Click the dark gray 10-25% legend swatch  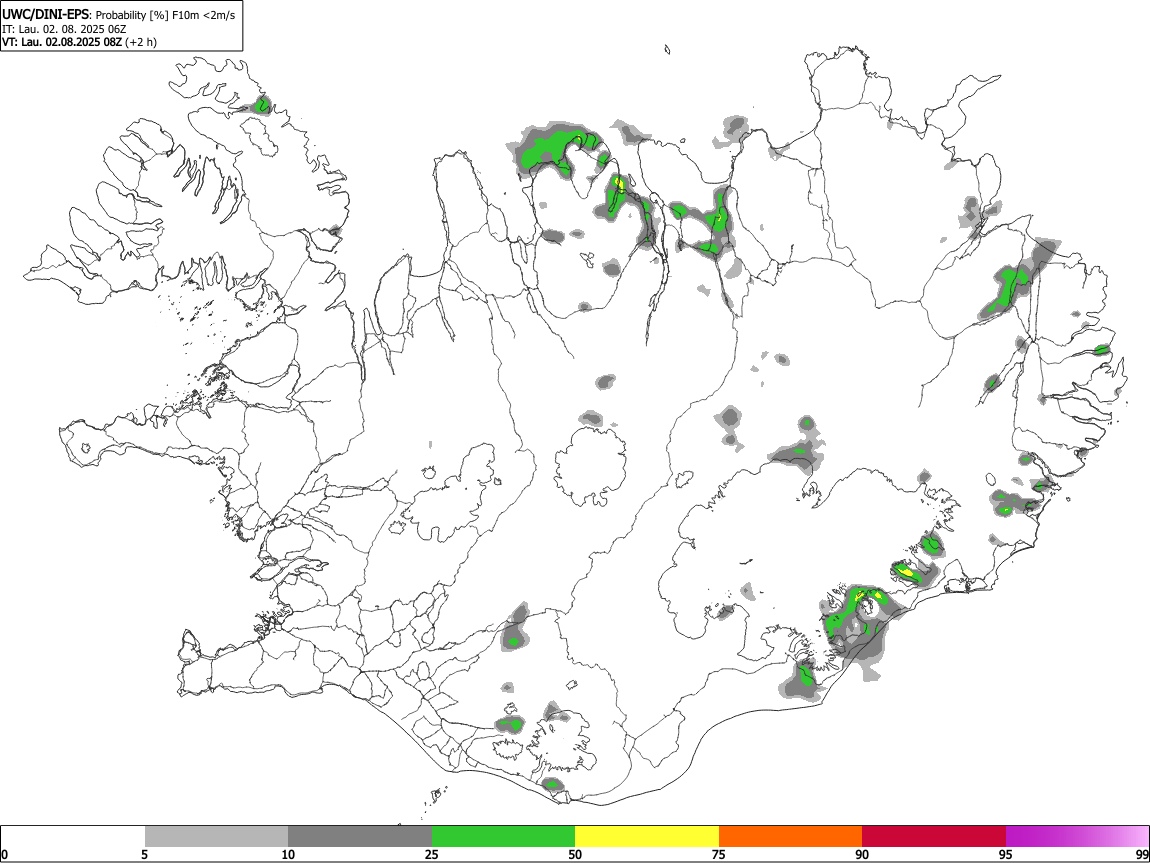point(360,837)
